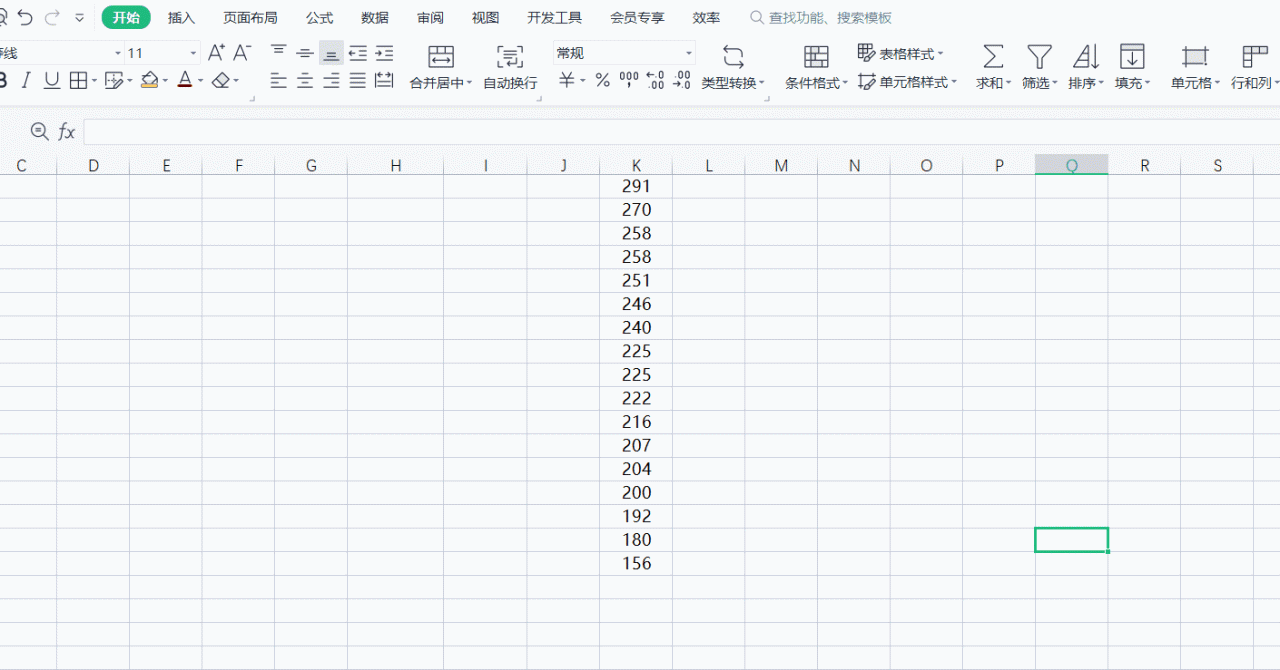Align cell text to the right
This screenshot has height=670, width=1280.
[x=331, y=81]
